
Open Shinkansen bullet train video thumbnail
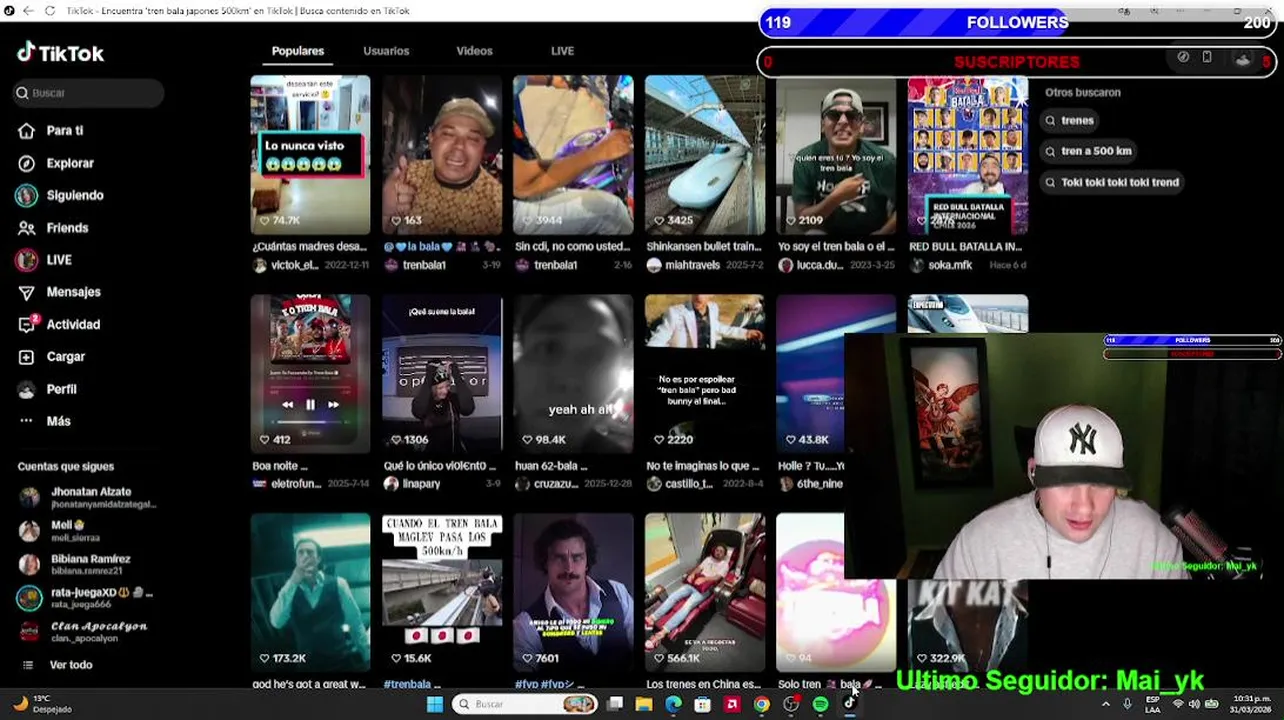[x=704, y=155]
